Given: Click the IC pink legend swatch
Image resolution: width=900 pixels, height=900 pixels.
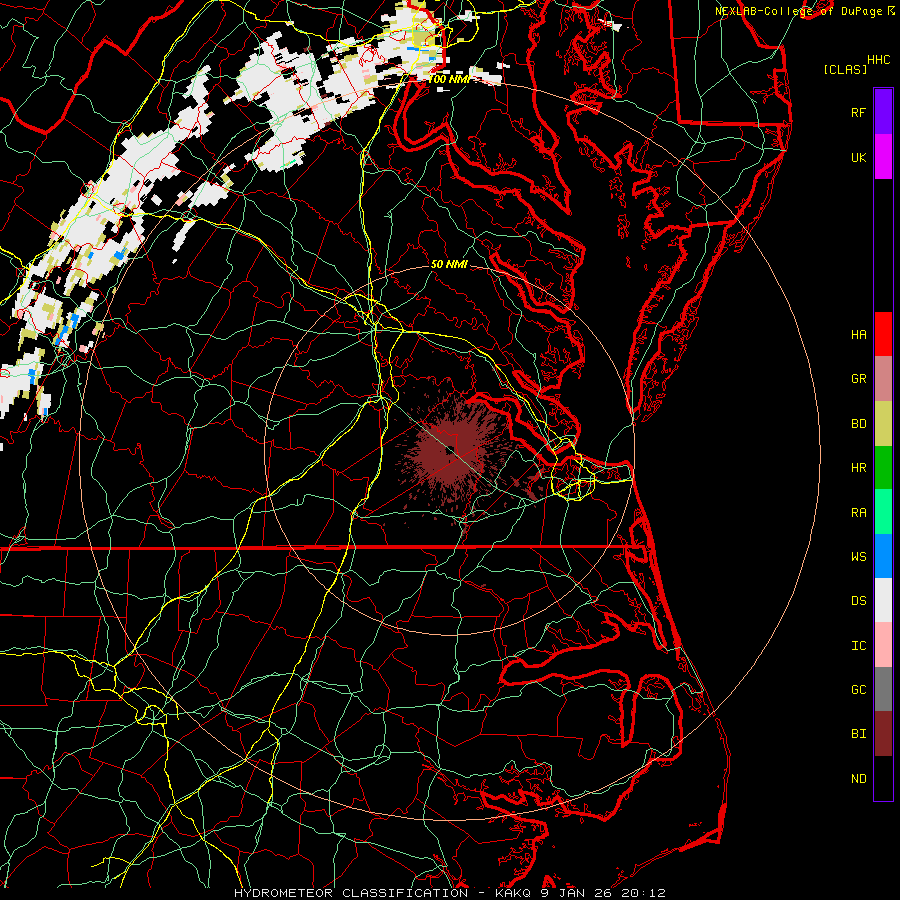Looking at the screenshot, I should 883,645.
